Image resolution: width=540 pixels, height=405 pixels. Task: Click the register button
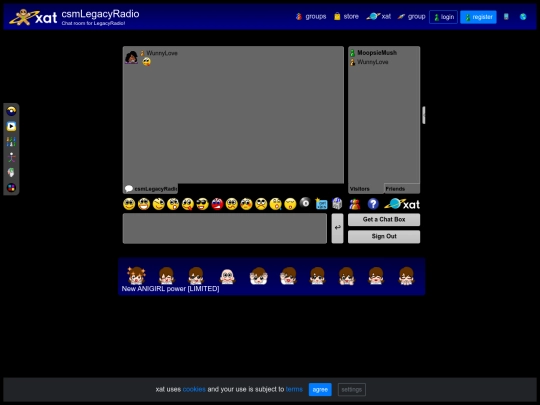tap(478, 17)
